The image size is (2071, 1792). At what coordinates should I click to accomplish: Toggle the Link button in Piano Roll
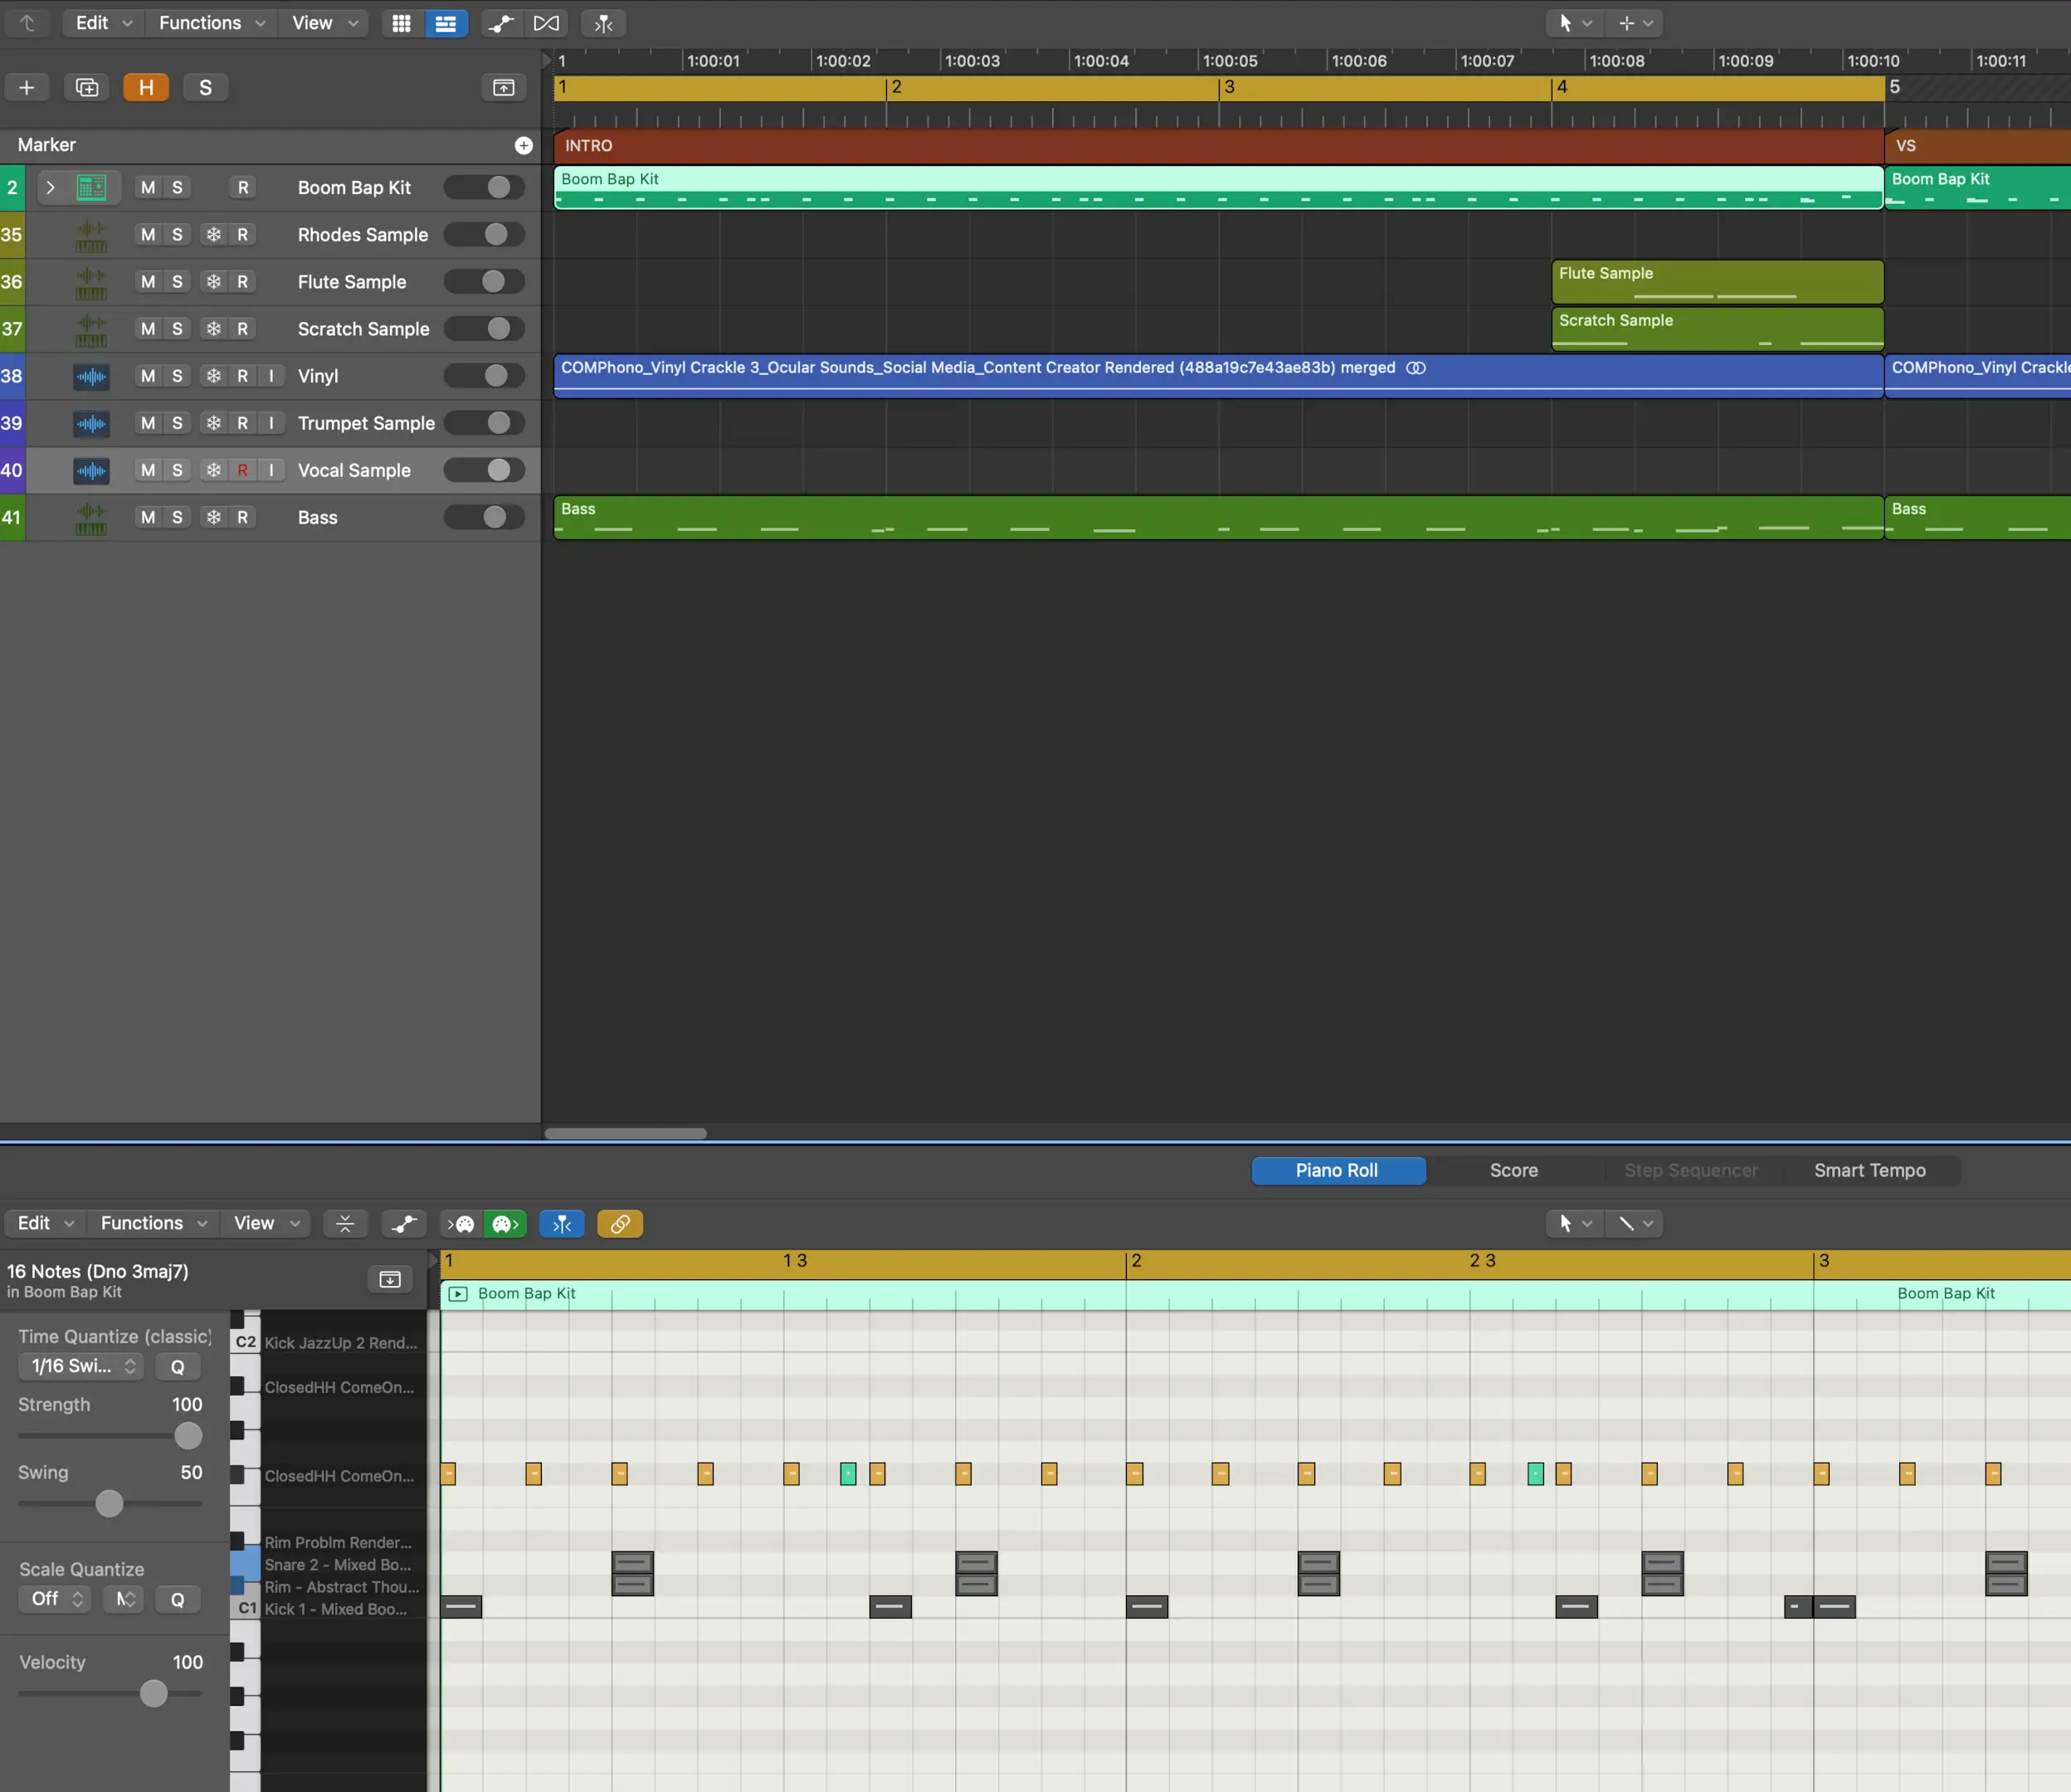(x=620, y=1223)
